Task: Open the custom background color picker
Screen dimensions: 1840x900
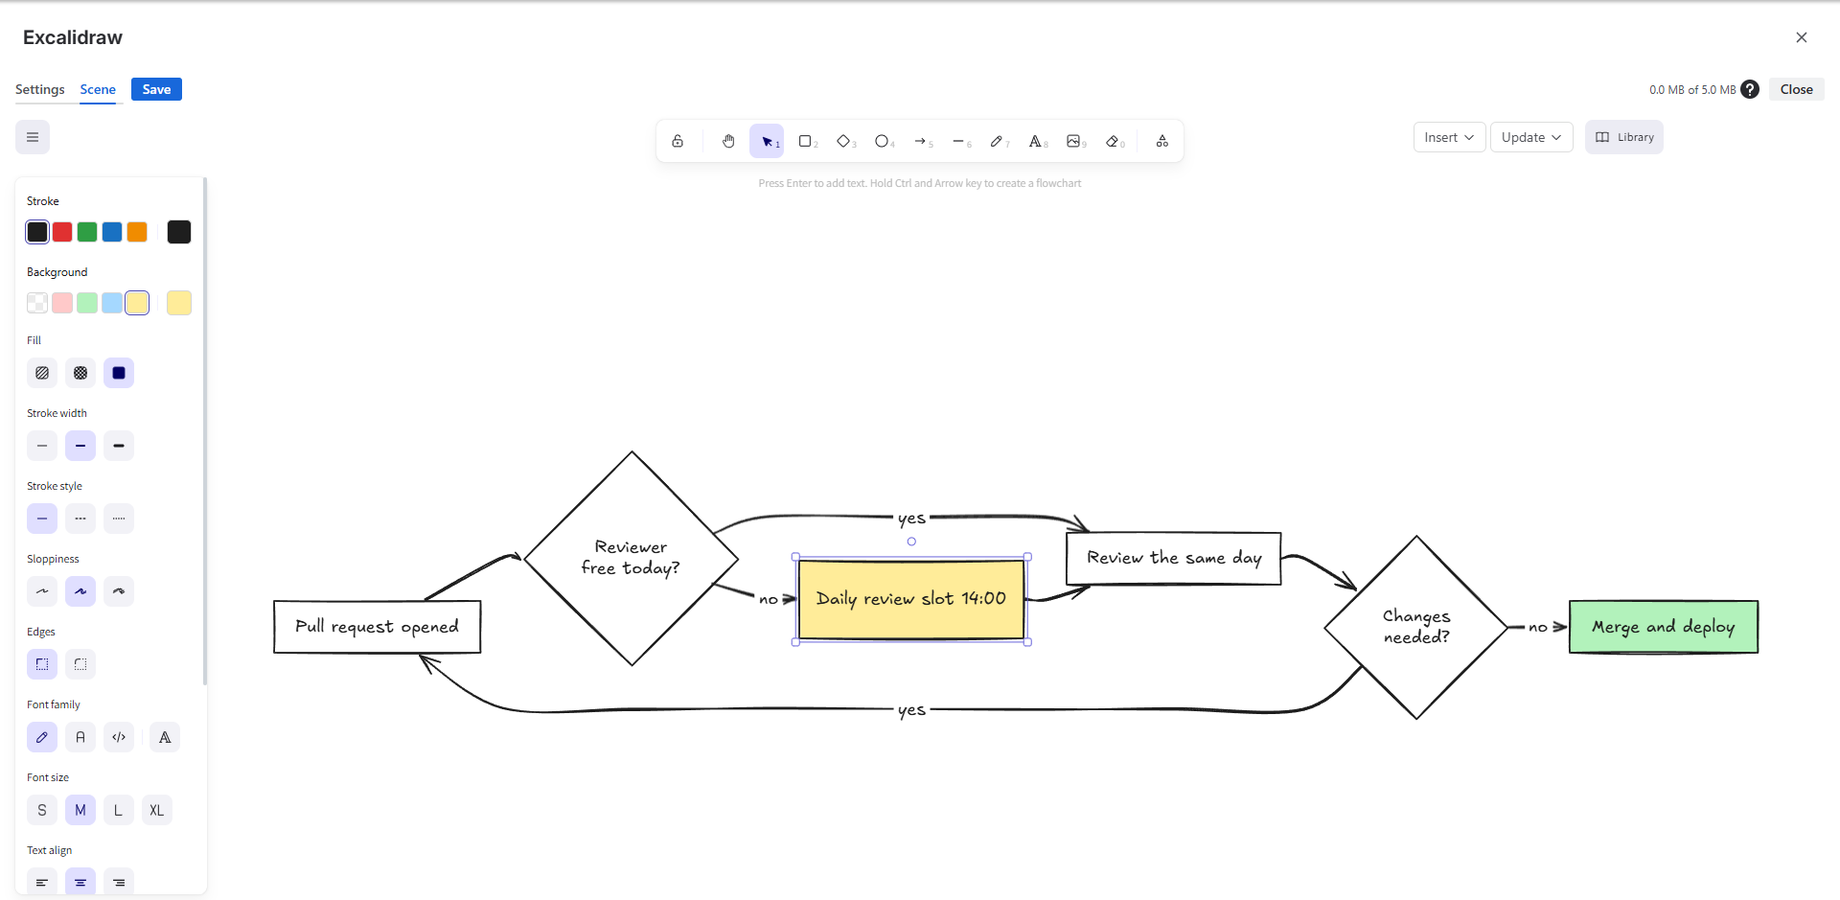Action: [179, 303]
